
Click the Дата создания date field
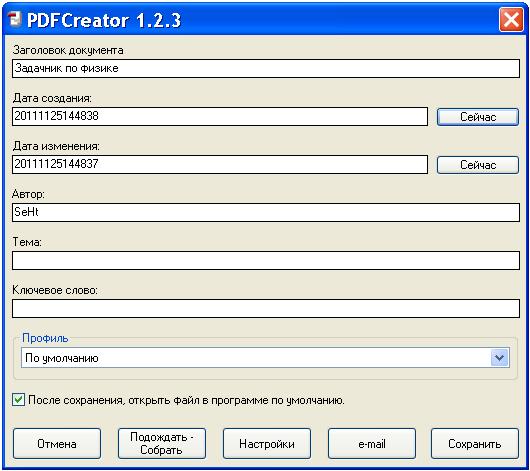coord(220,116)
